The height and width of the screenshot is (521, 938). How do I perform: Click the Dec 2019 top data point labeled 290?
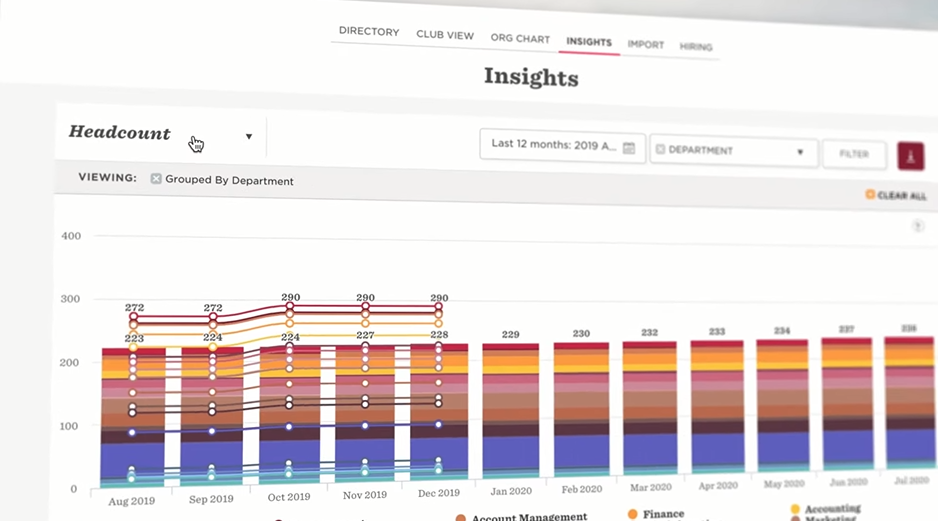[x=438, y=307]
